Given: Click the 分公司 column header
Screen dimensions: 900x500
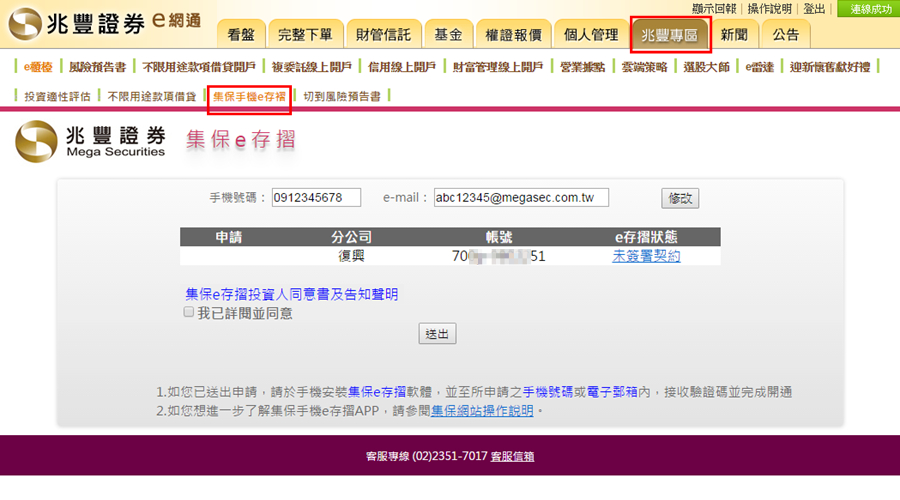Looking at the screenshot, I should point(351,237).
